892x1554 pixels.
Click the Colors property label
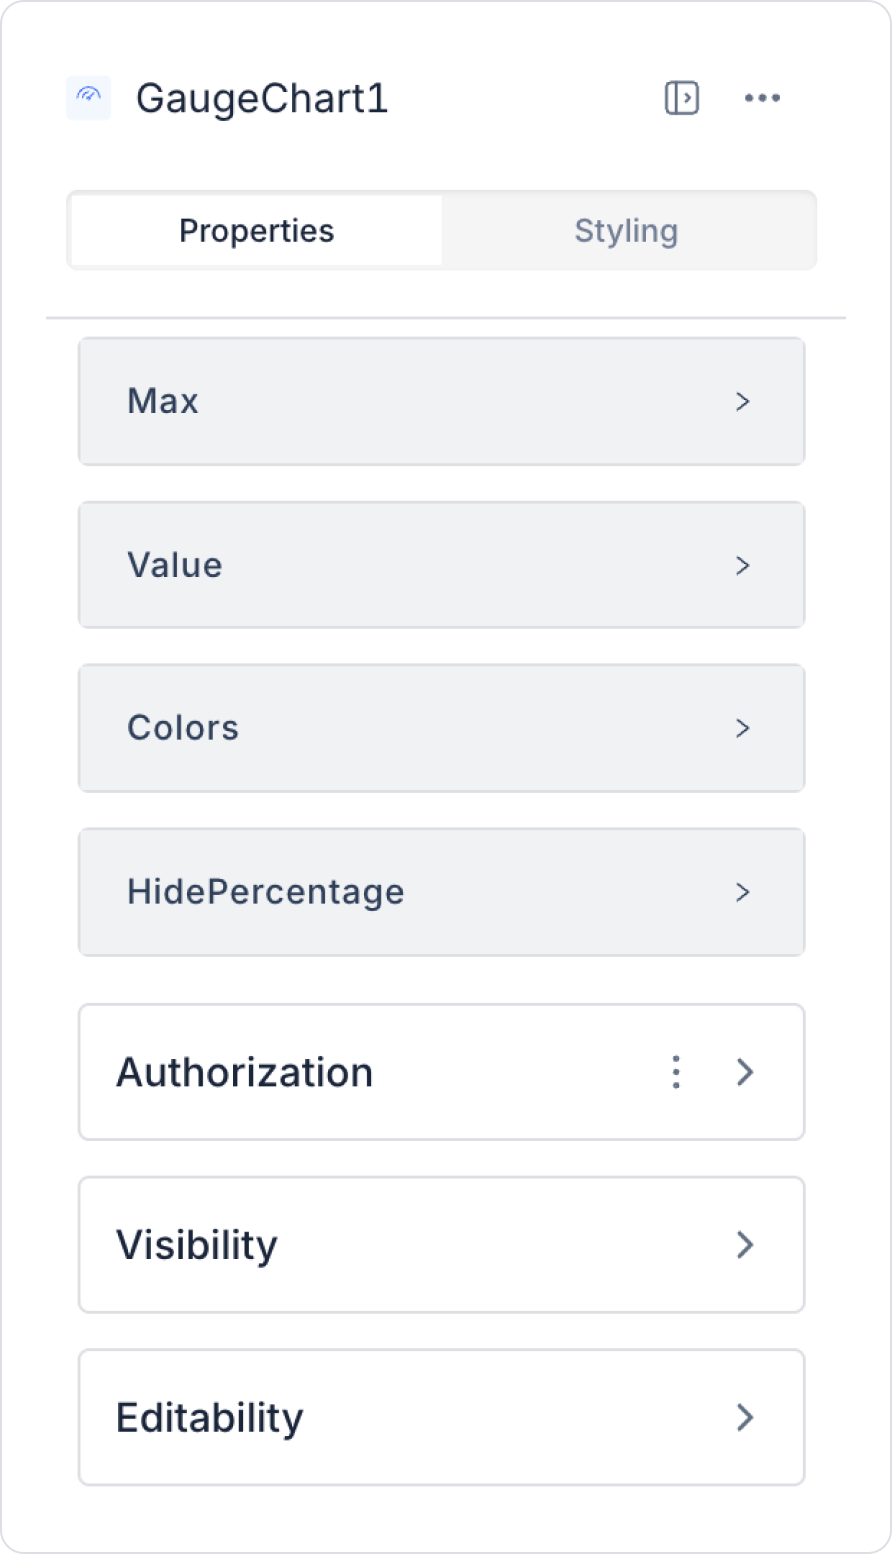tap(183, 728)
